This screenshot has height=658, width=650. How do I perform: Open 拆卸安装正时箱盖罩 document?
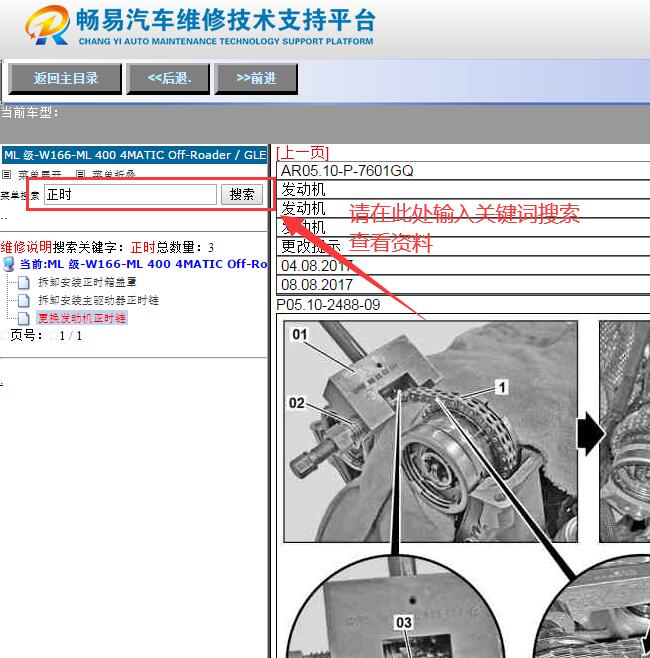pos(87,282)
